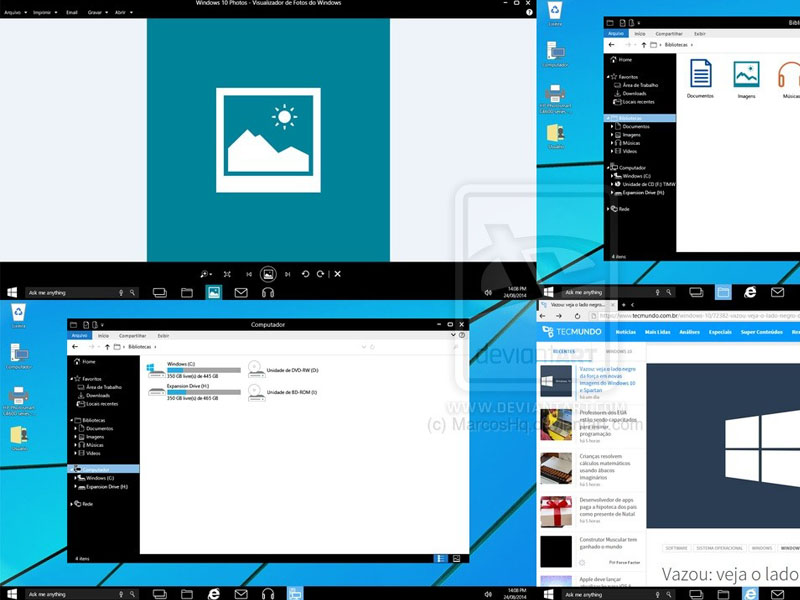Click the up arrow in Bibliotecas window

pos(644,45)
